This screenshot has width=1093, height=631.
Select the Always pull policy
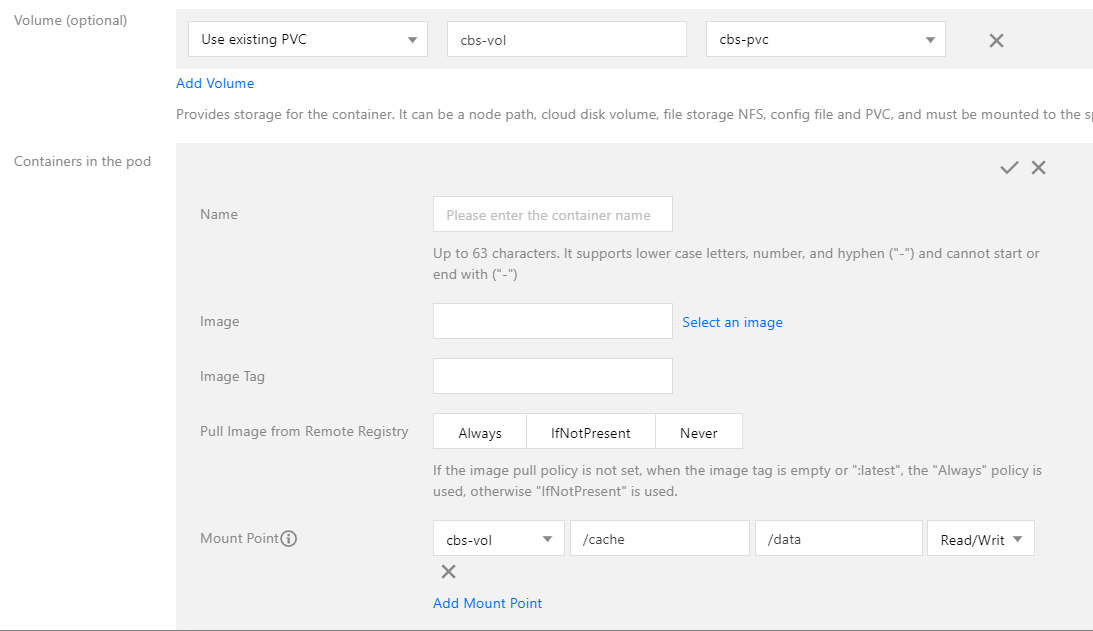tap(480, 433)
